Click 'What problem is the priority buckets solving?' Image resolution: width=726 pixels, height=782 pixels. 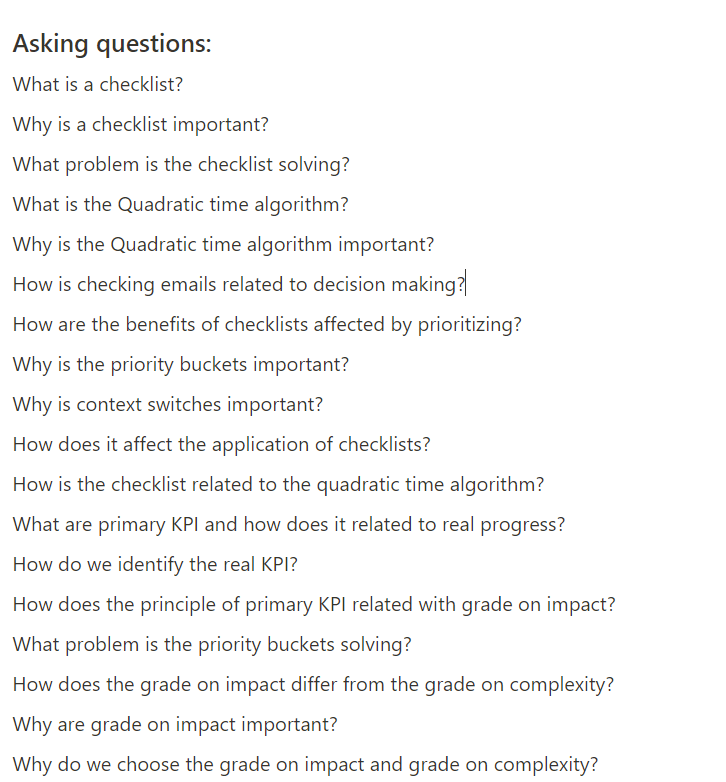(x=212, y=645)
